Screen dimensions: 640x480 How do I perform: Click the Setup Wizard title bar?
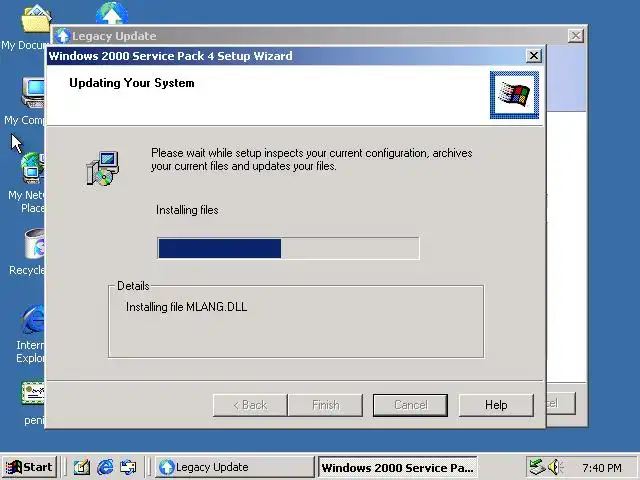click(286, 56)
